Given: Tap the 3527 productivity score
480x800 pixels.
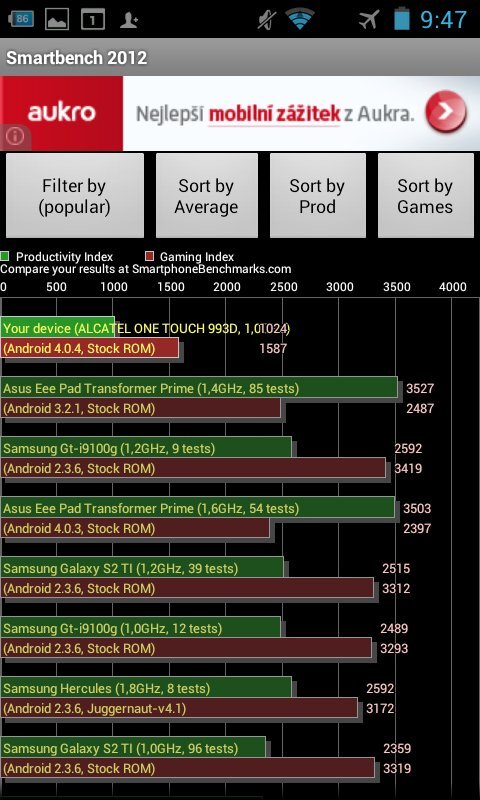Looking at the screenshot, I should point(420,388).
